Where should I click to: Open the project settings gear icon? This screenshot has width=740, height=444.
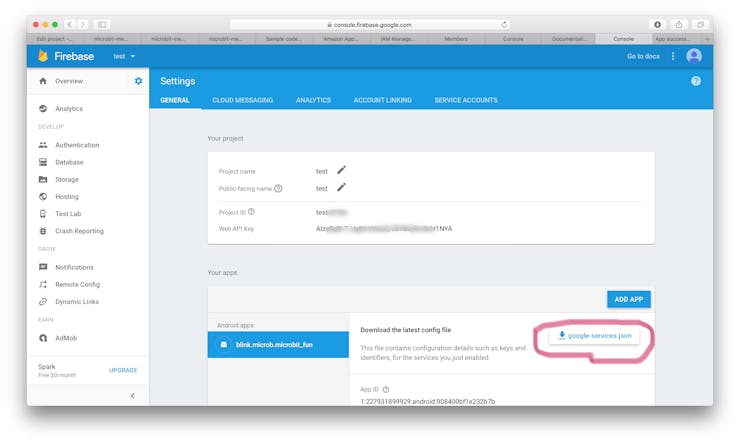click(x=138, y=81)
